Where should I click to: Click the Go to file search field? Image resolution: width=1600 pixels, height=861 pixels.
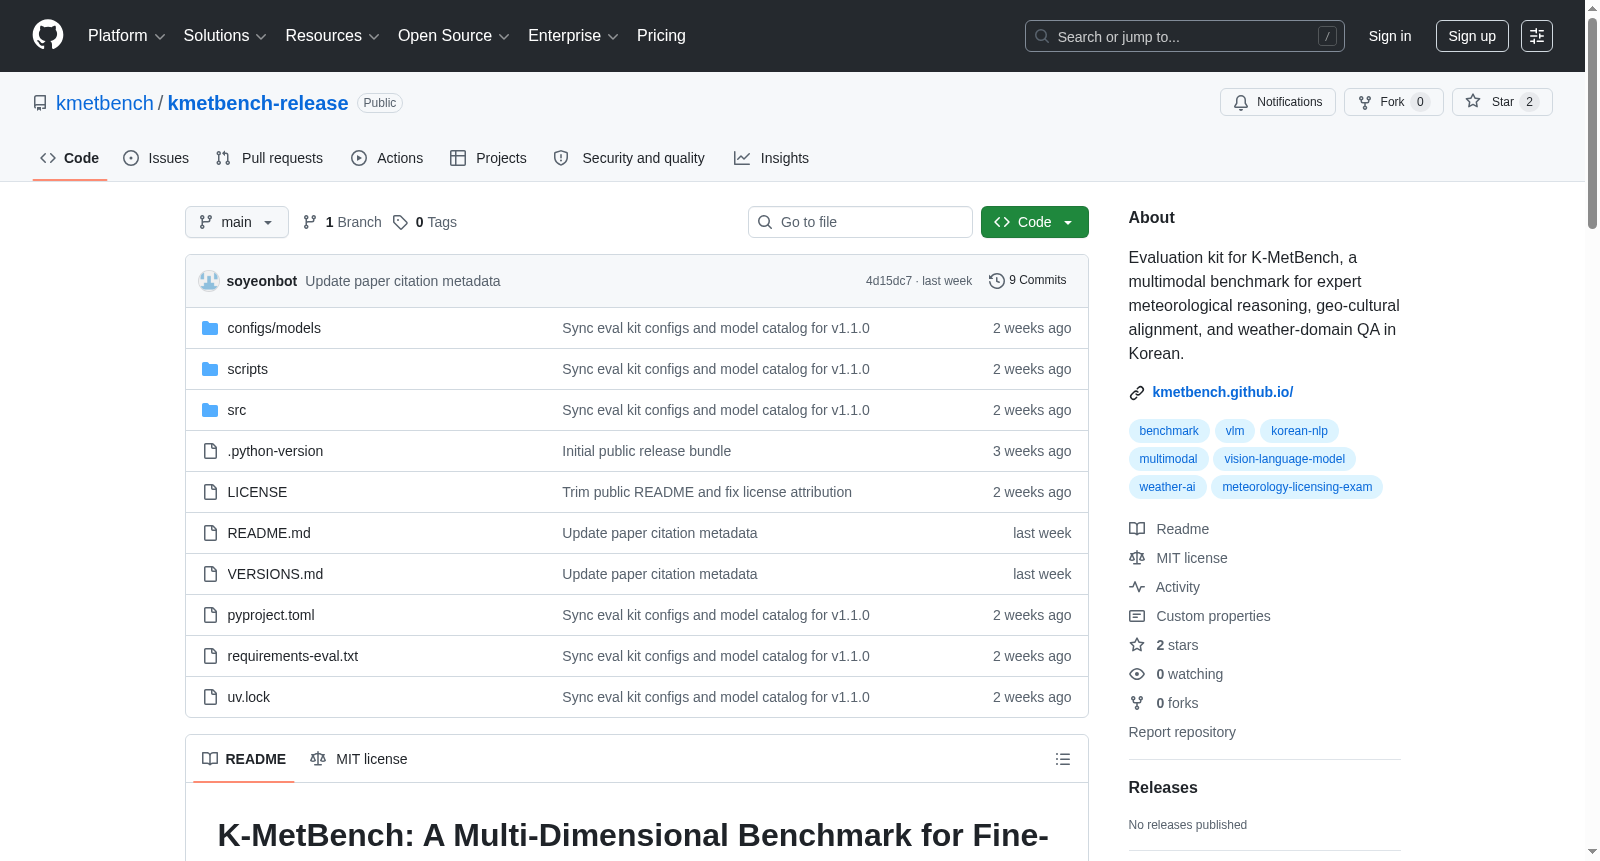pyautogui.click(x=860, y=222)
